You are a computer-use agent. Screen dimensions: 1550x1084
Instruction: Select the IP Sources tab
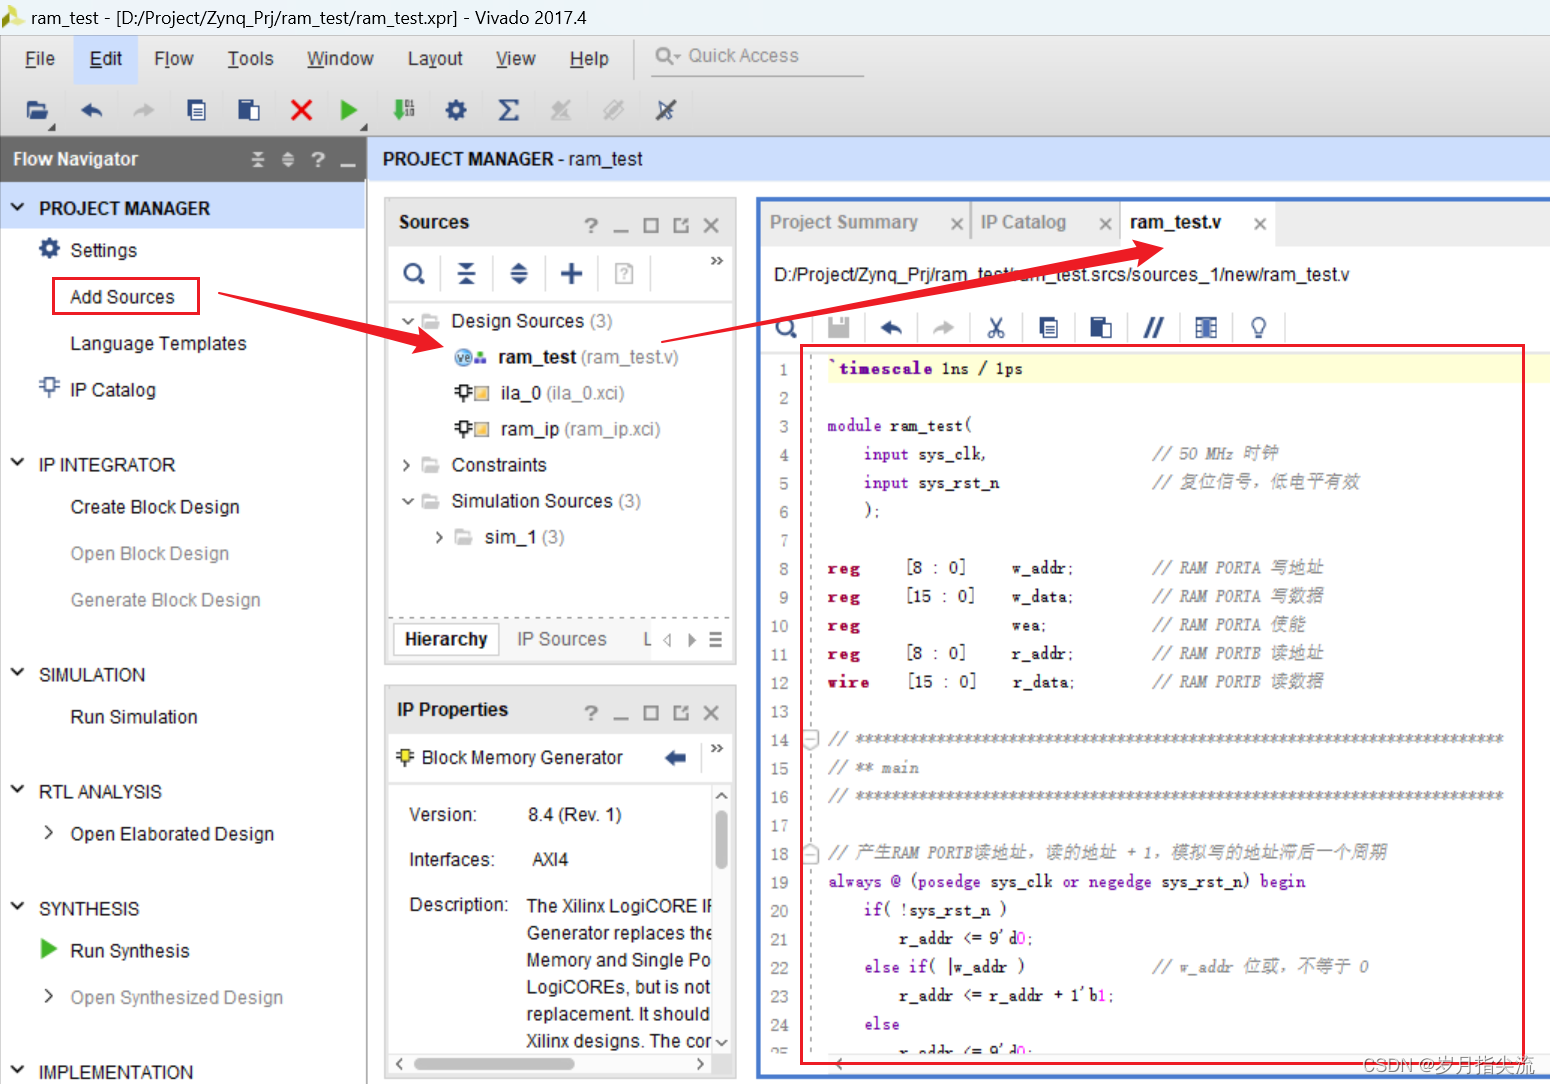pyautogui.click(x=562, y=639)
